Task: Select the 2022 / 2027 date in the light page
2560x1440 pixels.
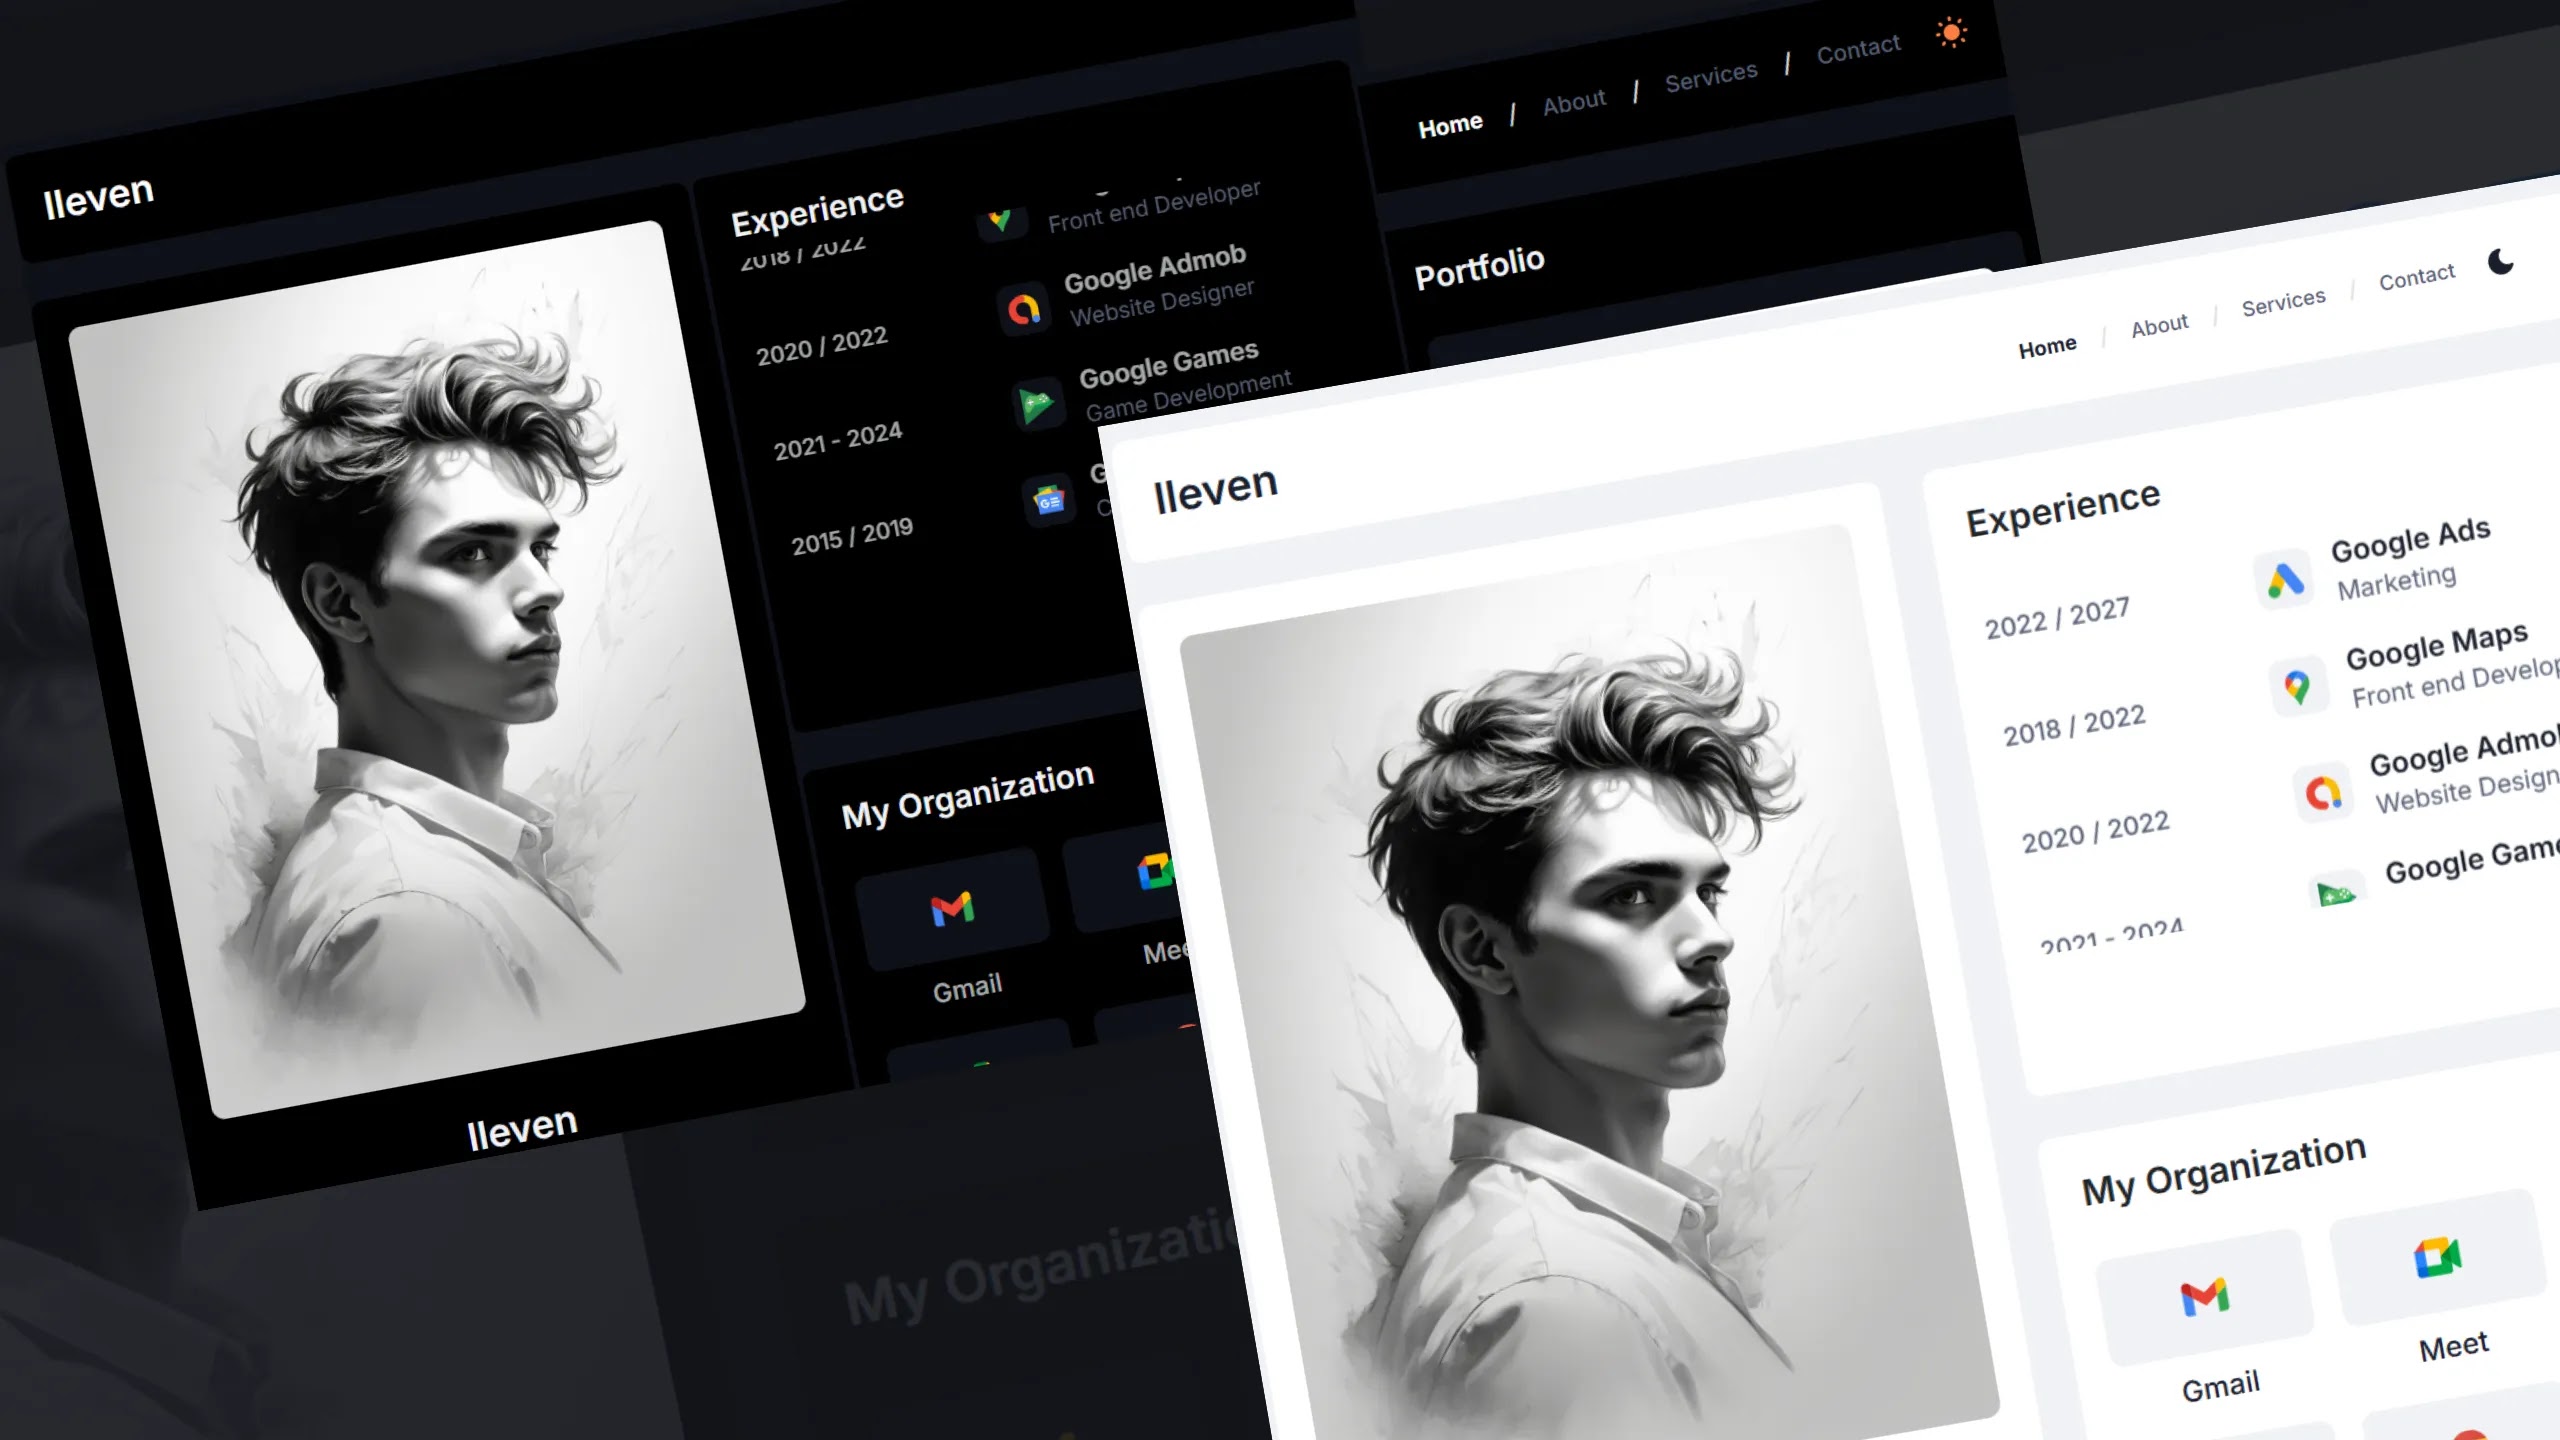Action: click(2057, 618)
